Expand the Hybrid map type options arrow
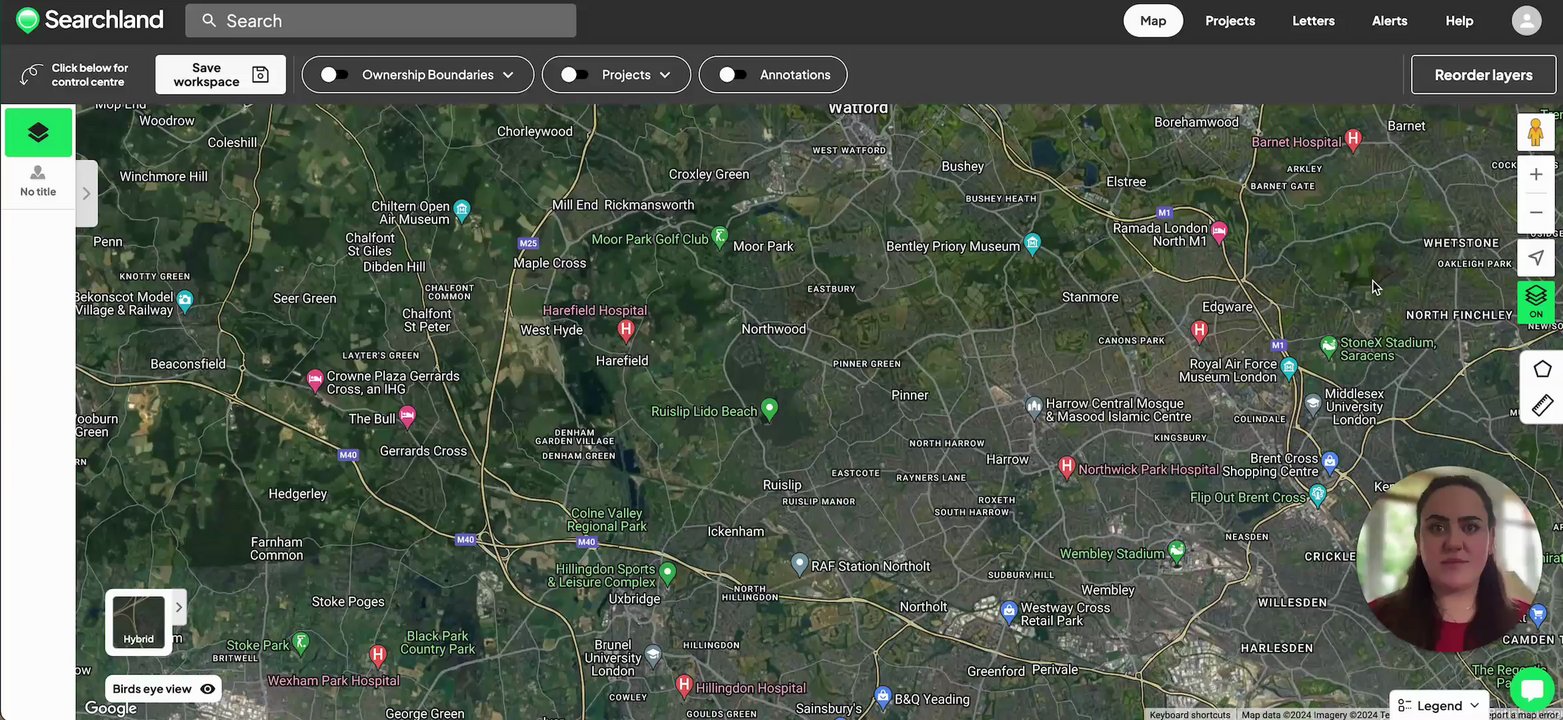The image size is (1563, 720). coord(179,607)
